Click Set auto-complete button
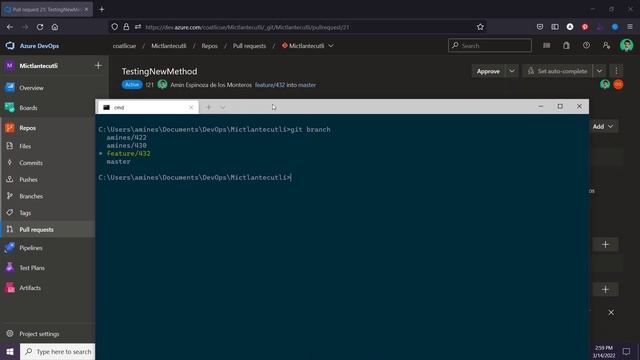 click(x=557, y=71)
